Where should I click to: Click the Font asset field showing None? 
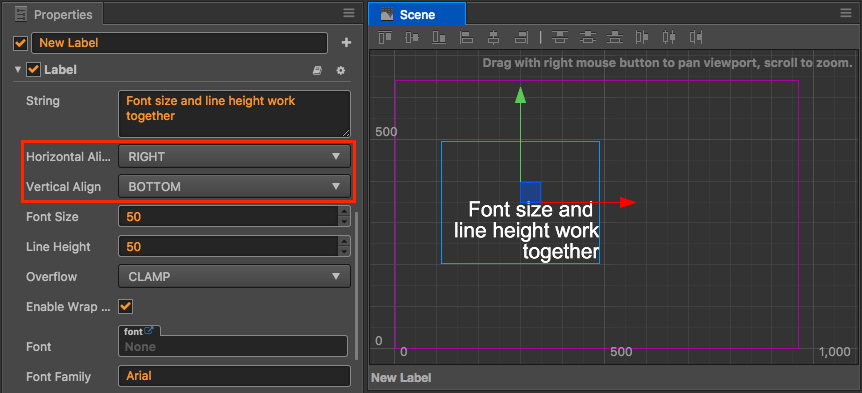pos(233,346)
